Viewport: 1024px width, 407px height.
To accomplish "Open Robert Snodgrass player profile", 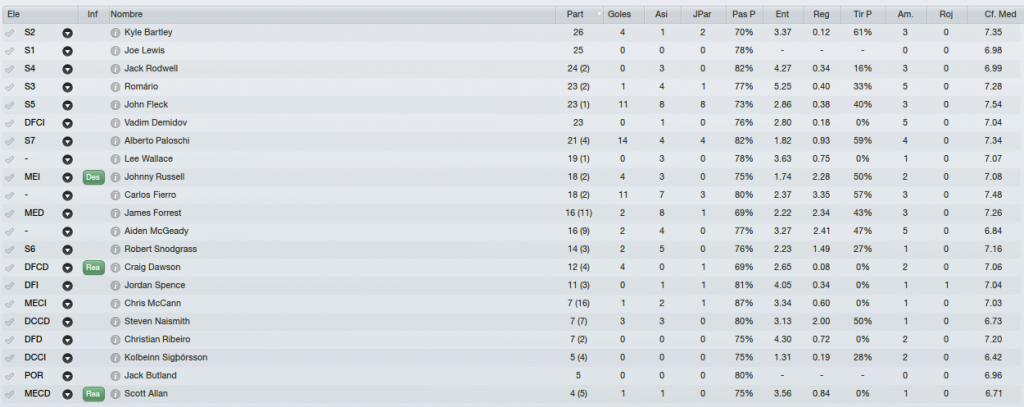I will [160, 249].
